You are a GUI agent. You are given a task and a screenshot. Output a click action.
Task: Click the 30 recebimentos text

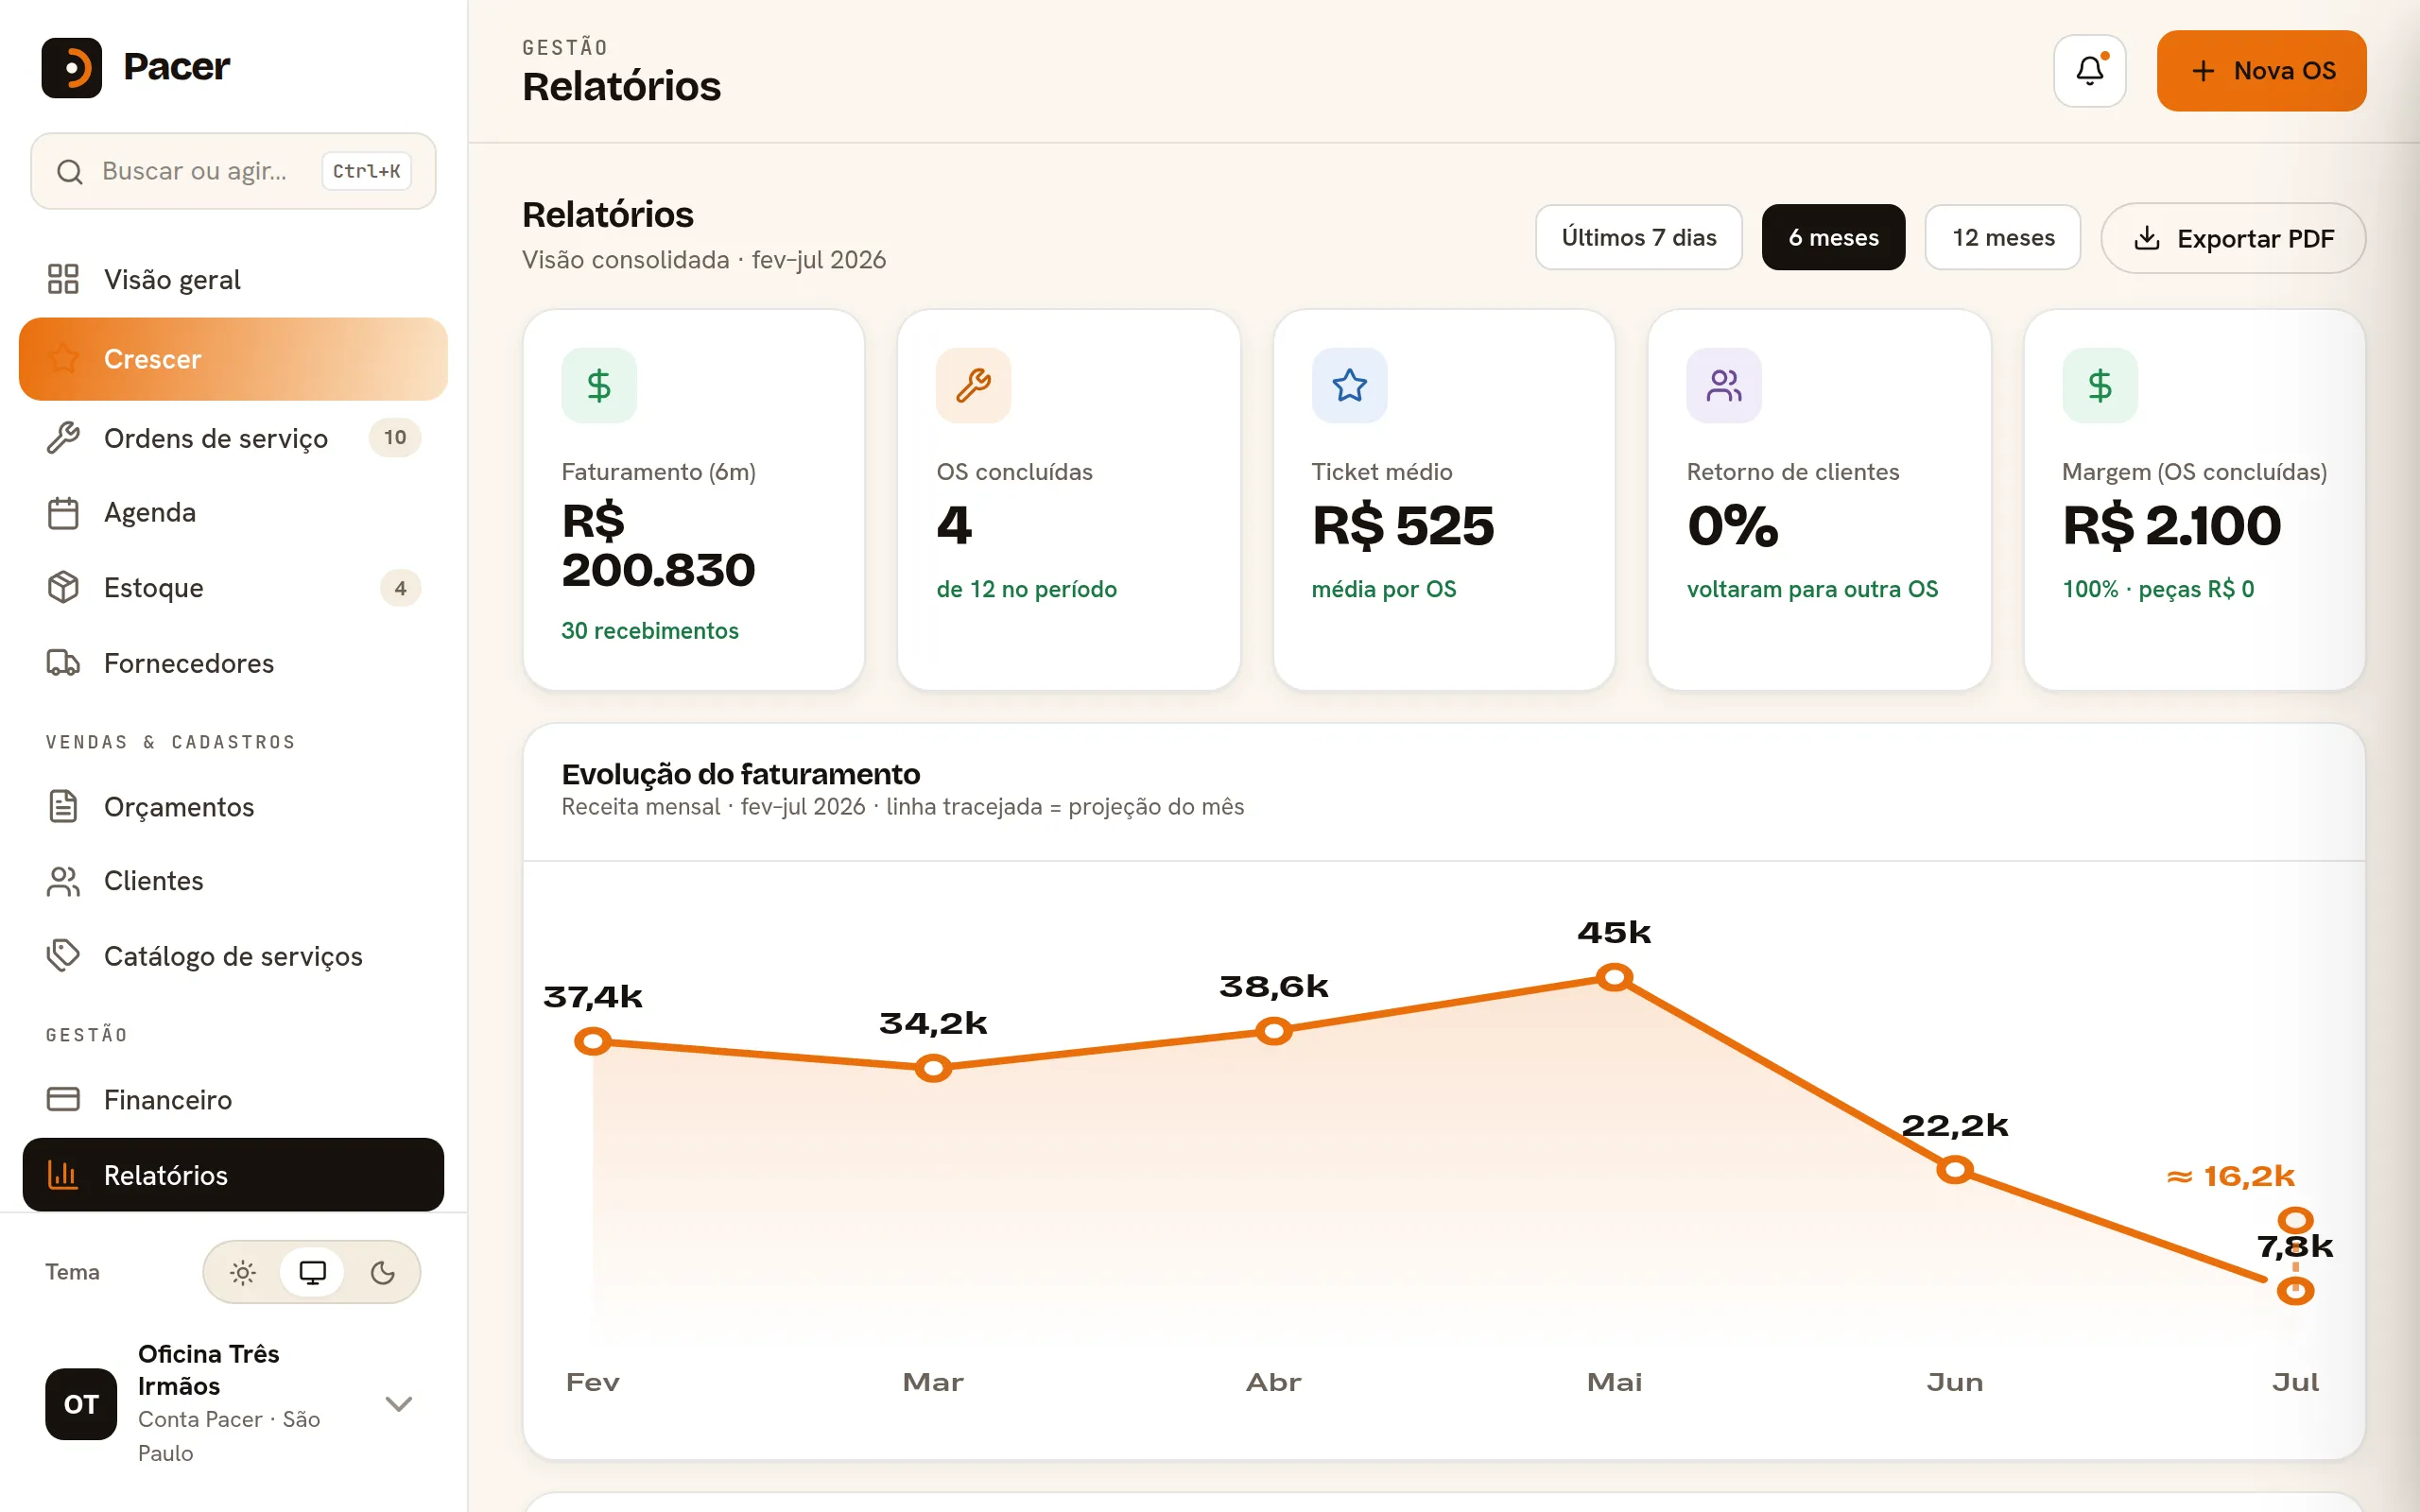pos(650,631)
